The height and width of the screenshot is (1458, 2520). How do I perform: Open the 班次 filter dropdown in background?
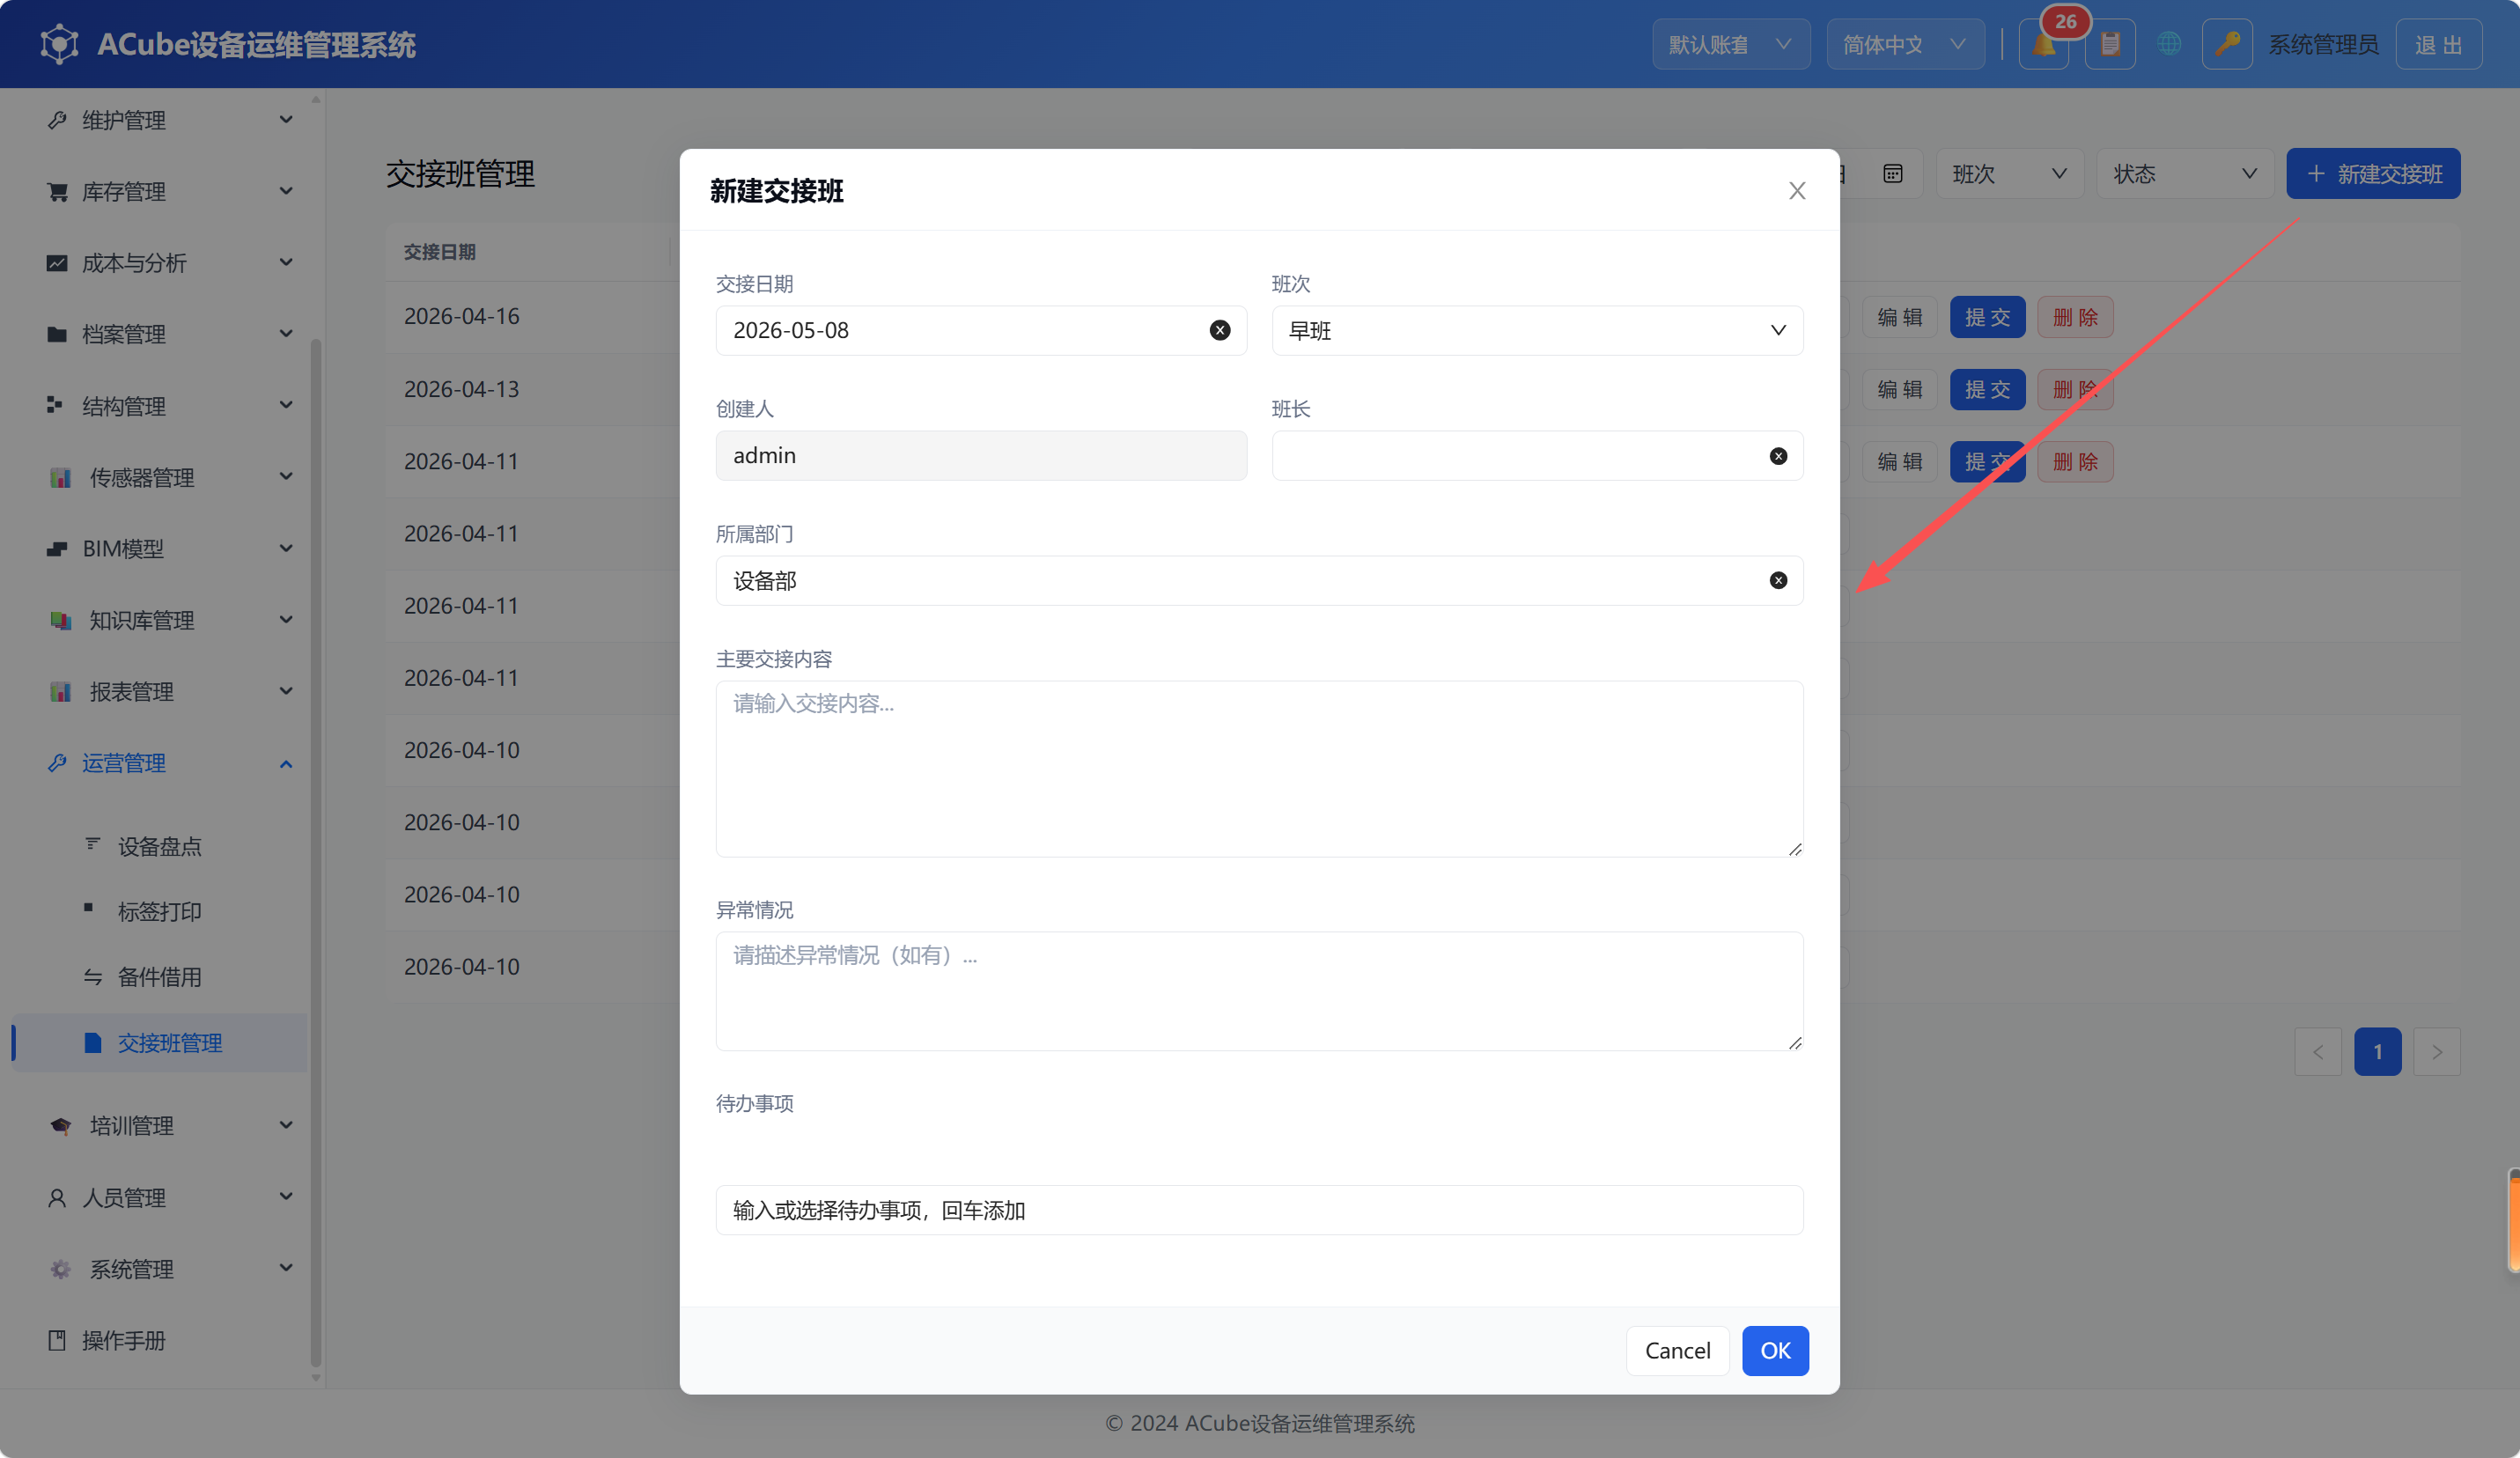pyautogui.click(x=2009, y=174)
